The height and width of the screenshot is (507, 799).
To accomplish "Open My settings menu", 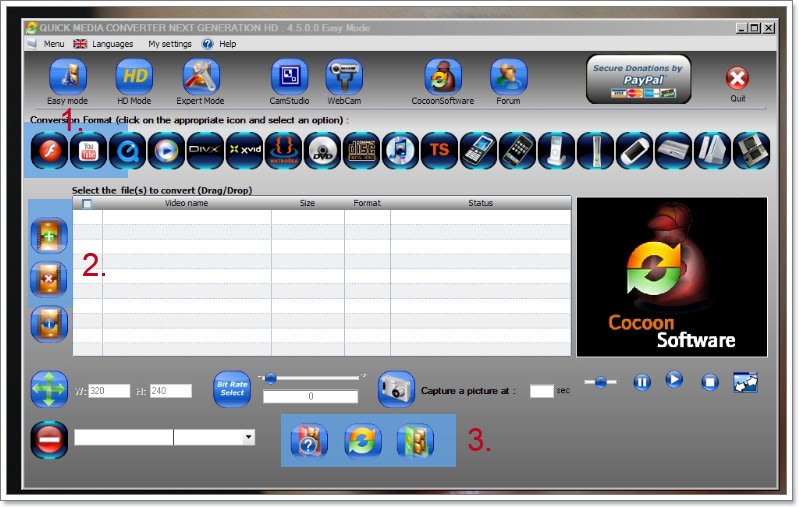I will (170, 44).
